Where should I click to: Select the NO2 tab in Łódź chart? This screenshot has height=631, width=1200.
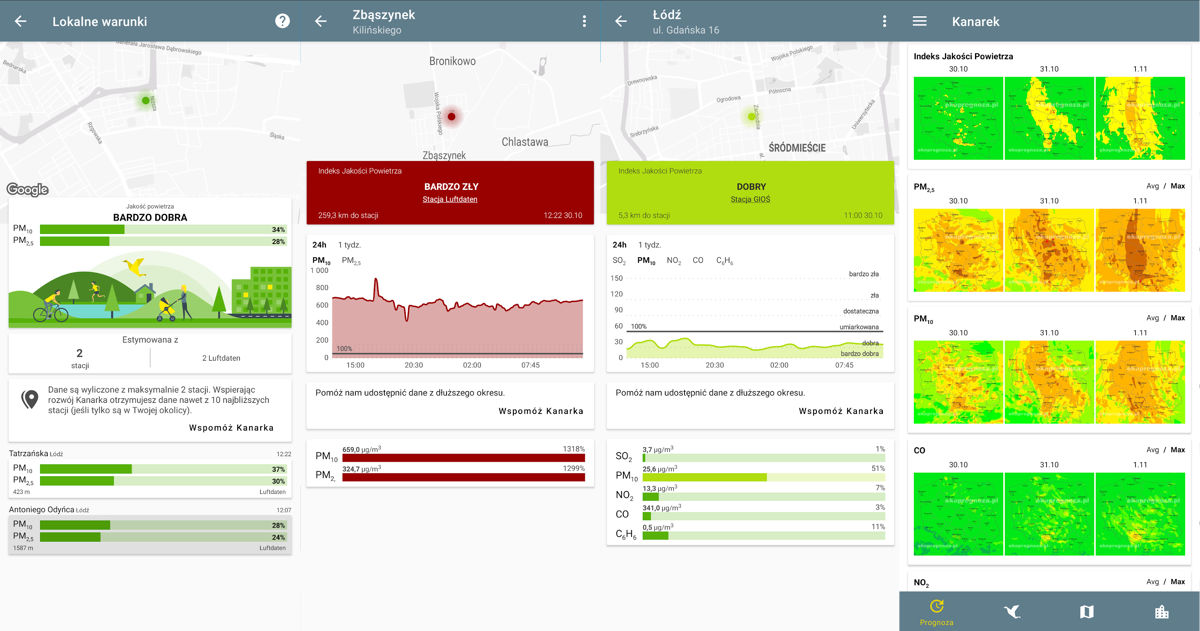673,261
